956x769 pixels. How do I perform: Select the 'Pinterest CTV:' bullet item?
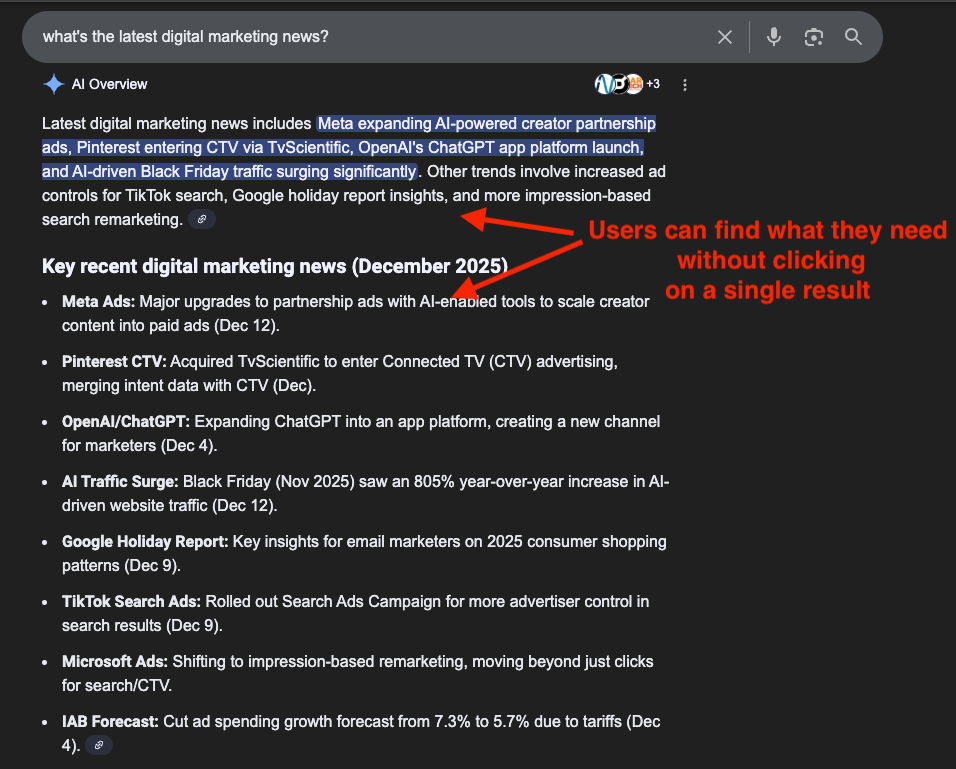[114, 361]
